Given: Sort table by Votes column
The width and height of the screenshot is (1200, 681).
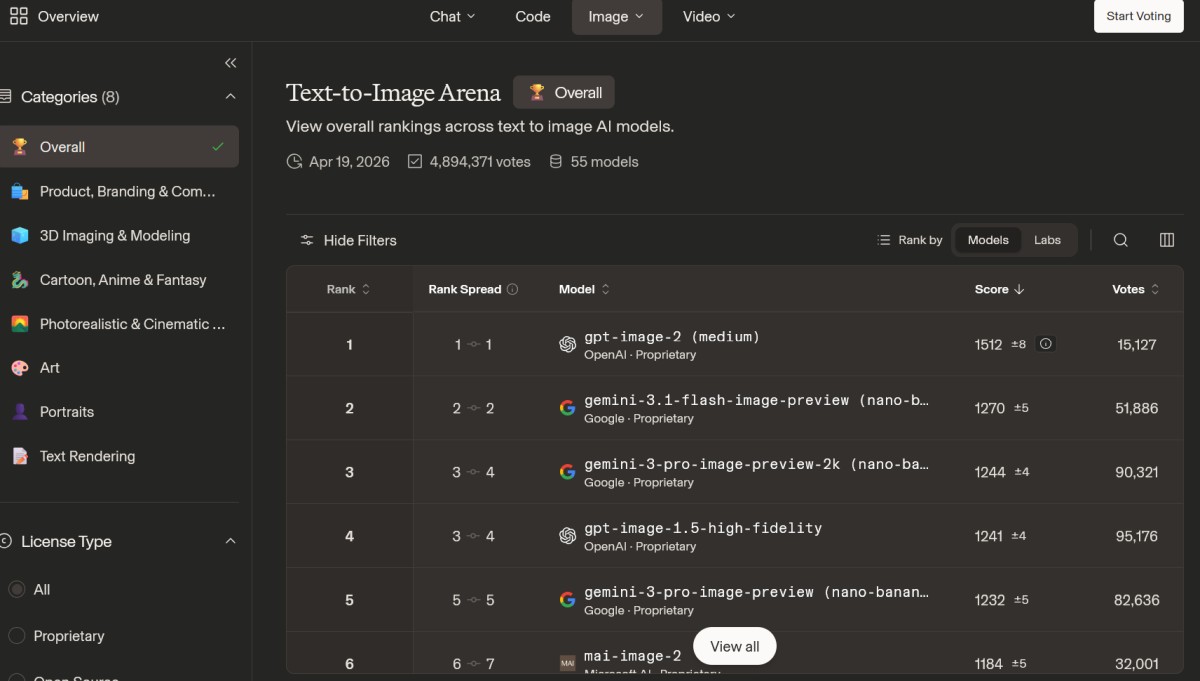Looking at the screenshot, I should 1135,289.
